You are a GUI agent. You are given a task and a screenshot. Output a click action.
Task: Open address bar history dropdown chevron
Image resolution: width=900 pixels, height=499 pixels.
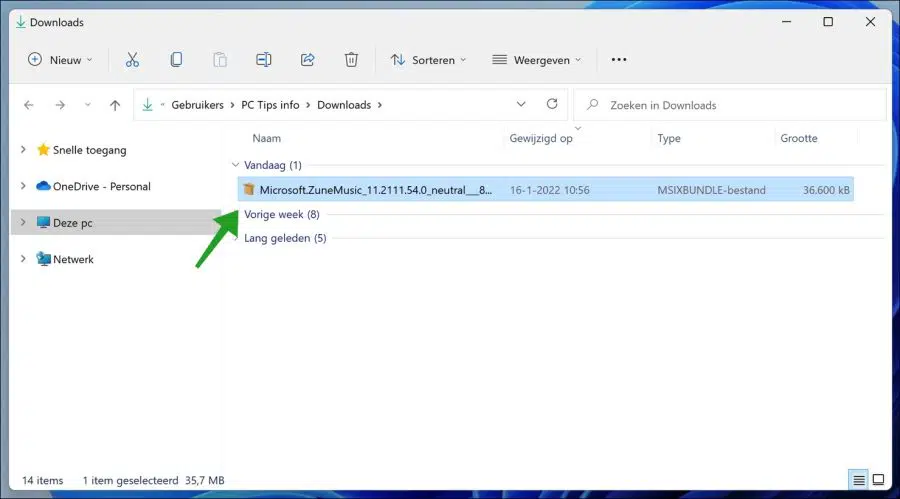click(x=521, y=105)
